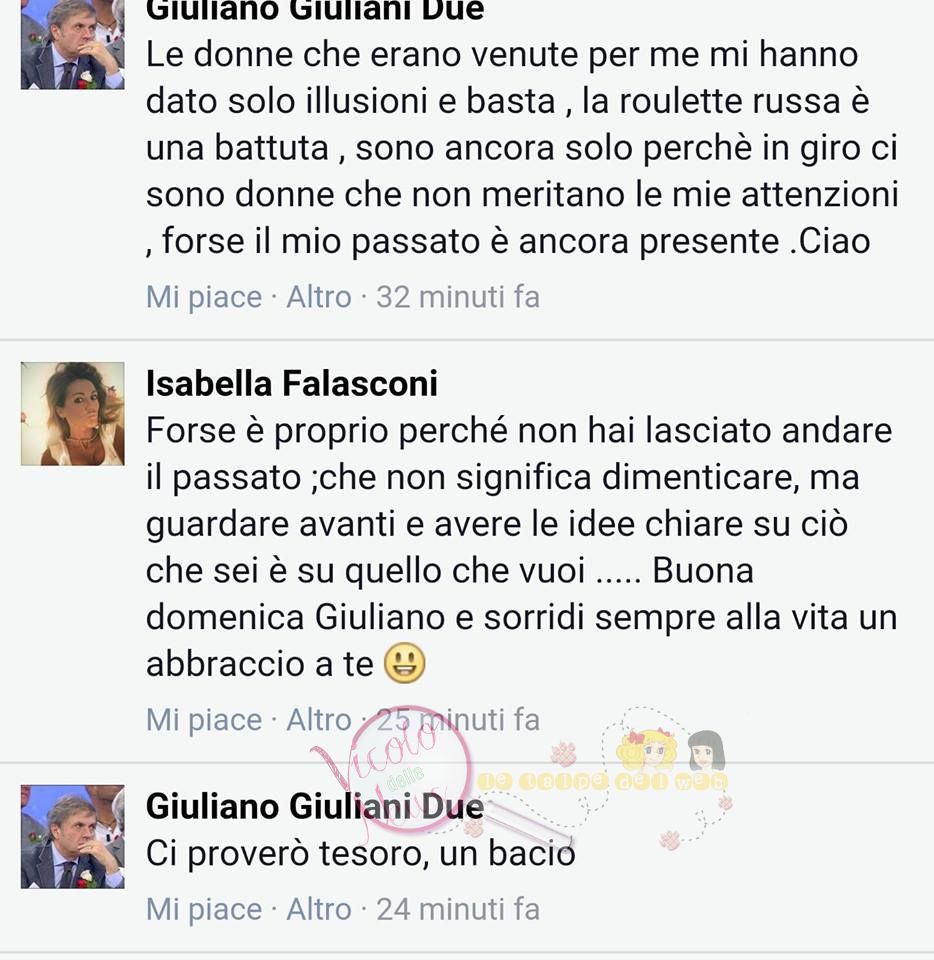This screenshot has height=960, width=934.
Task: Open the '32 minuti fa' timestamp
Action: pyautogui.click(x=458, y=298)
